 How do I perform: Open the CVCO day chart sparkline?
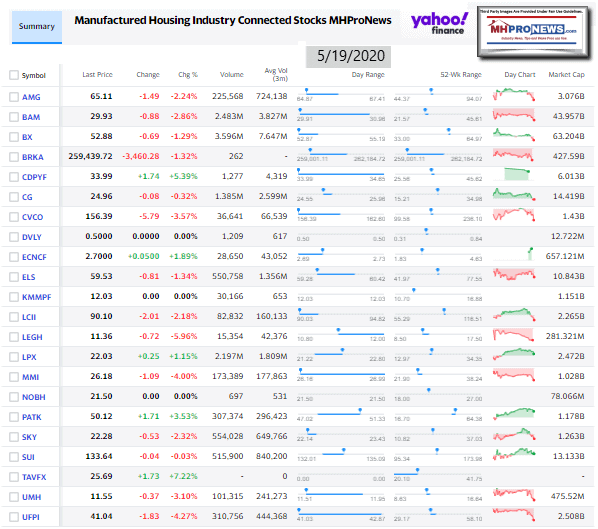point(514,214)
